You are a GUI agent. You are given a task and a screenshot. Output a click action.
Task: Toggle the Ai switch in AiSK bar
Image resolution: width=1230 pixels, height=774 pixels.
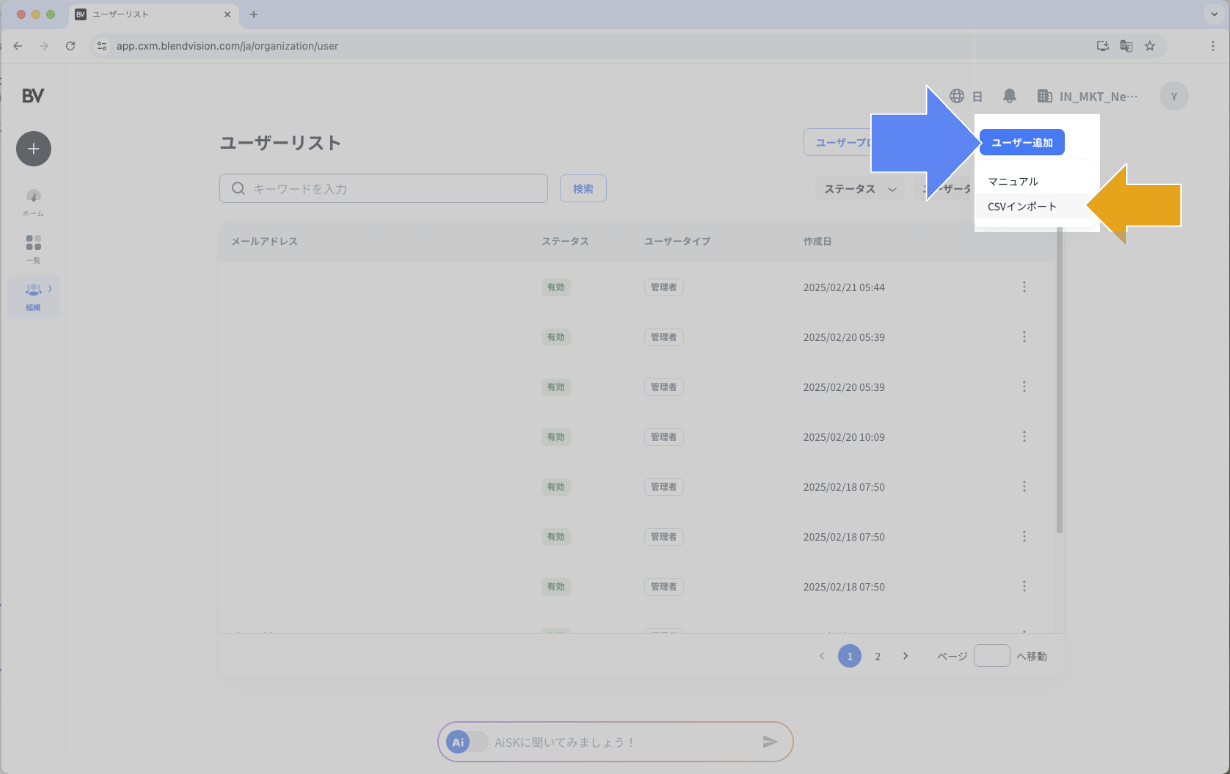pyautogui.click(x=468, y=742)
